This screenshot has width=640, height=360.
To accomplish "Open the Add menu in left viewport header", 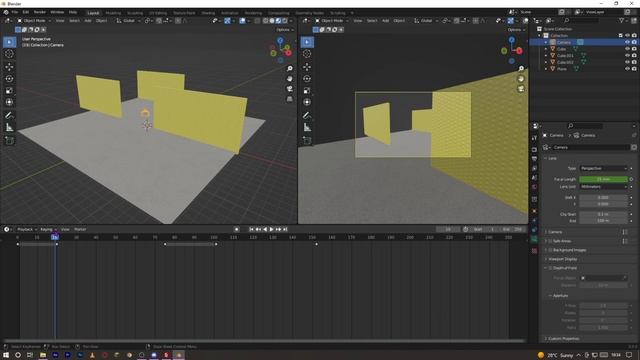I will click(x=88, y=20).
